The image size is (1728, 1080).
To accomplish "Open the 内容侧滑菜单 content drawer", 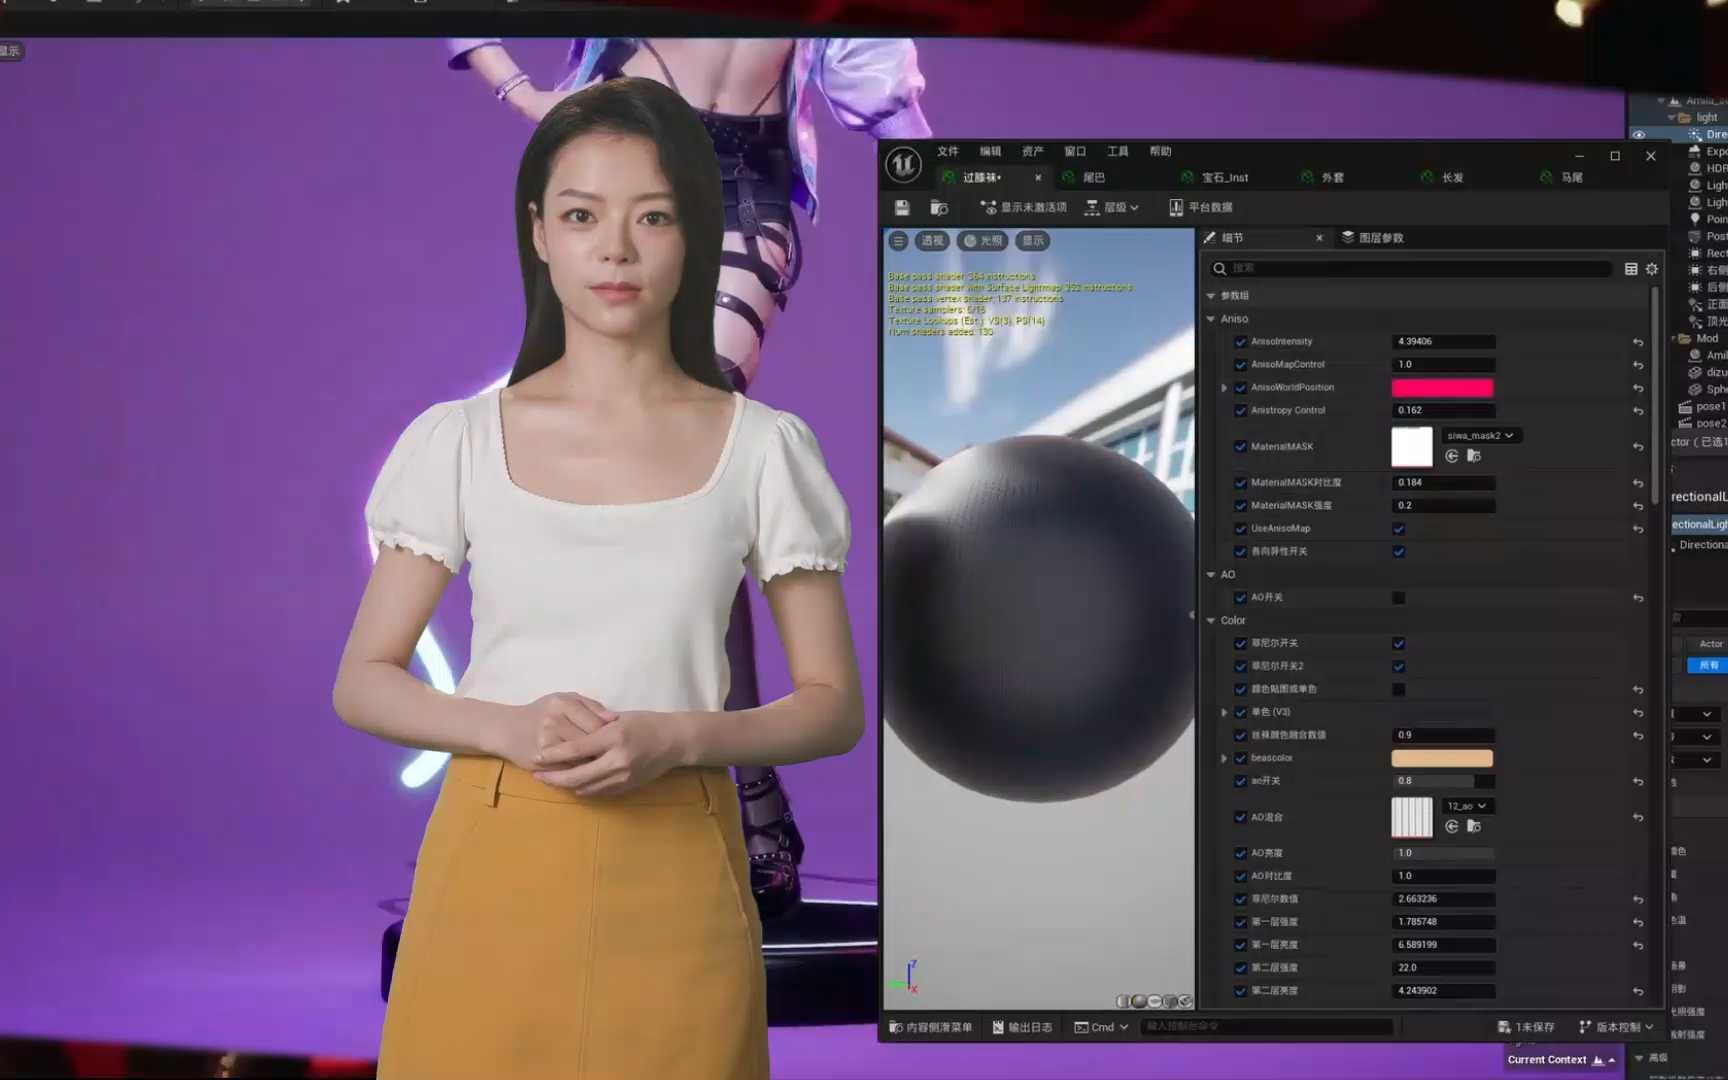I will (931, 1027).
